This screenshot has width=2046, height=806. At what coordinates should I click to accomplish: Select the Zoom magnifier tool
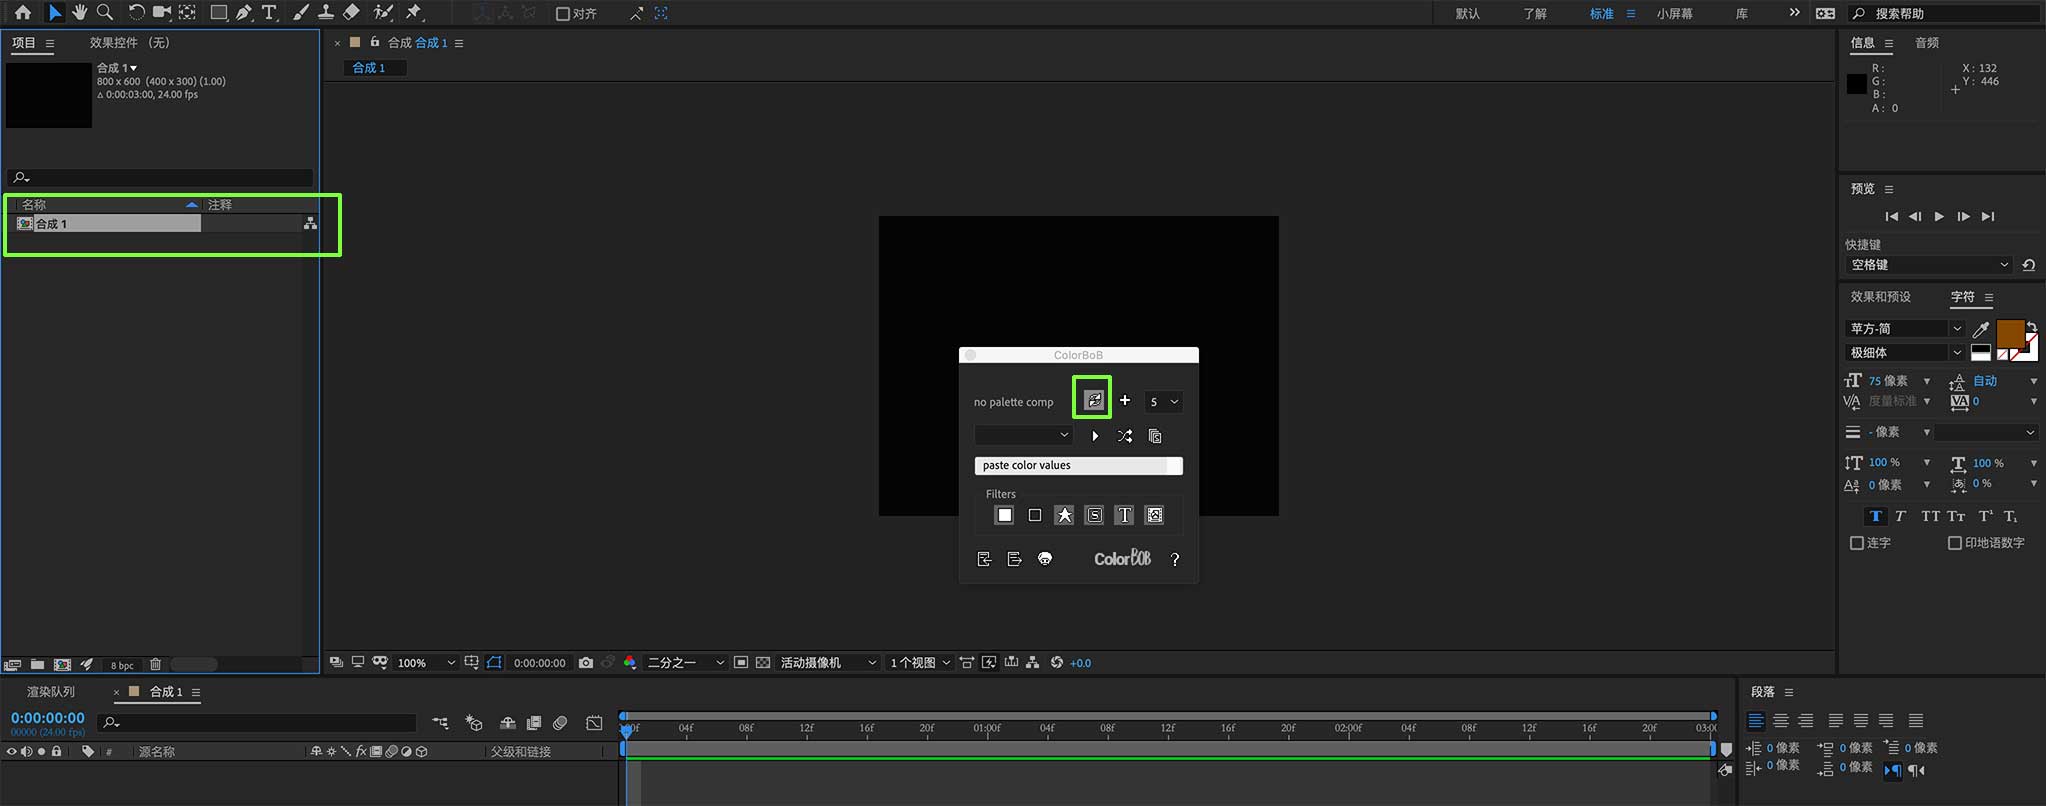tap(104, 13)
